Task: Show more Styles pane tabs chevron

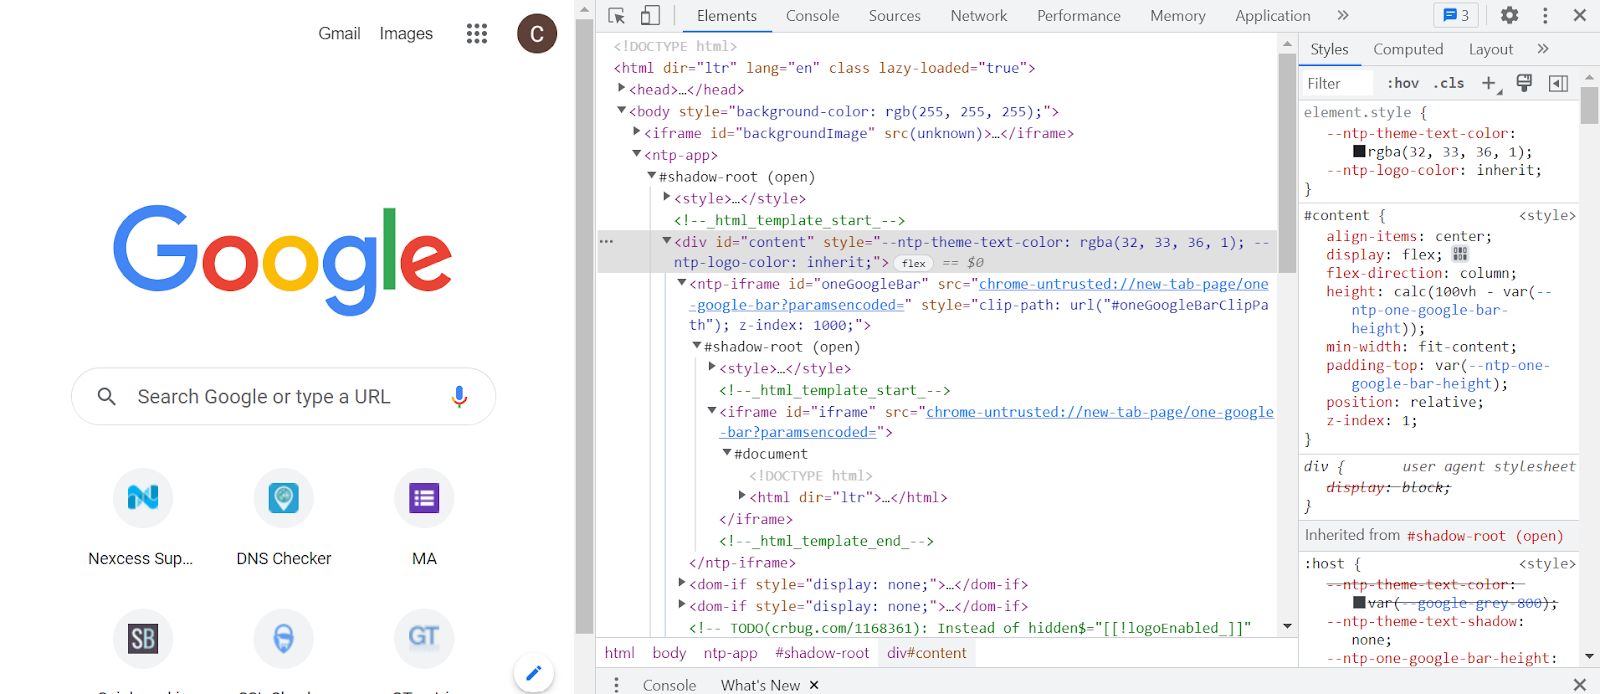Action: point(1543,48)
